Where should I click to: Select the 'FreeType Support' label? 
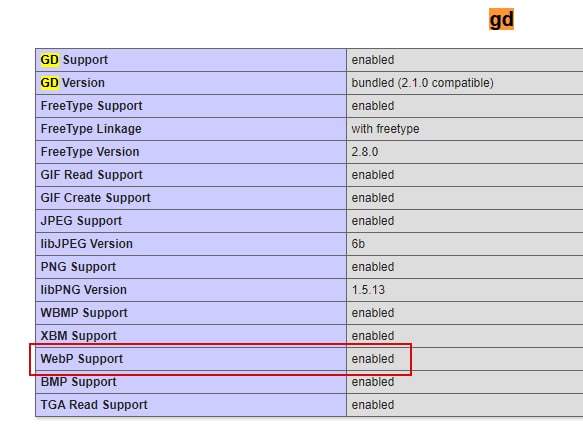[91, 106]
